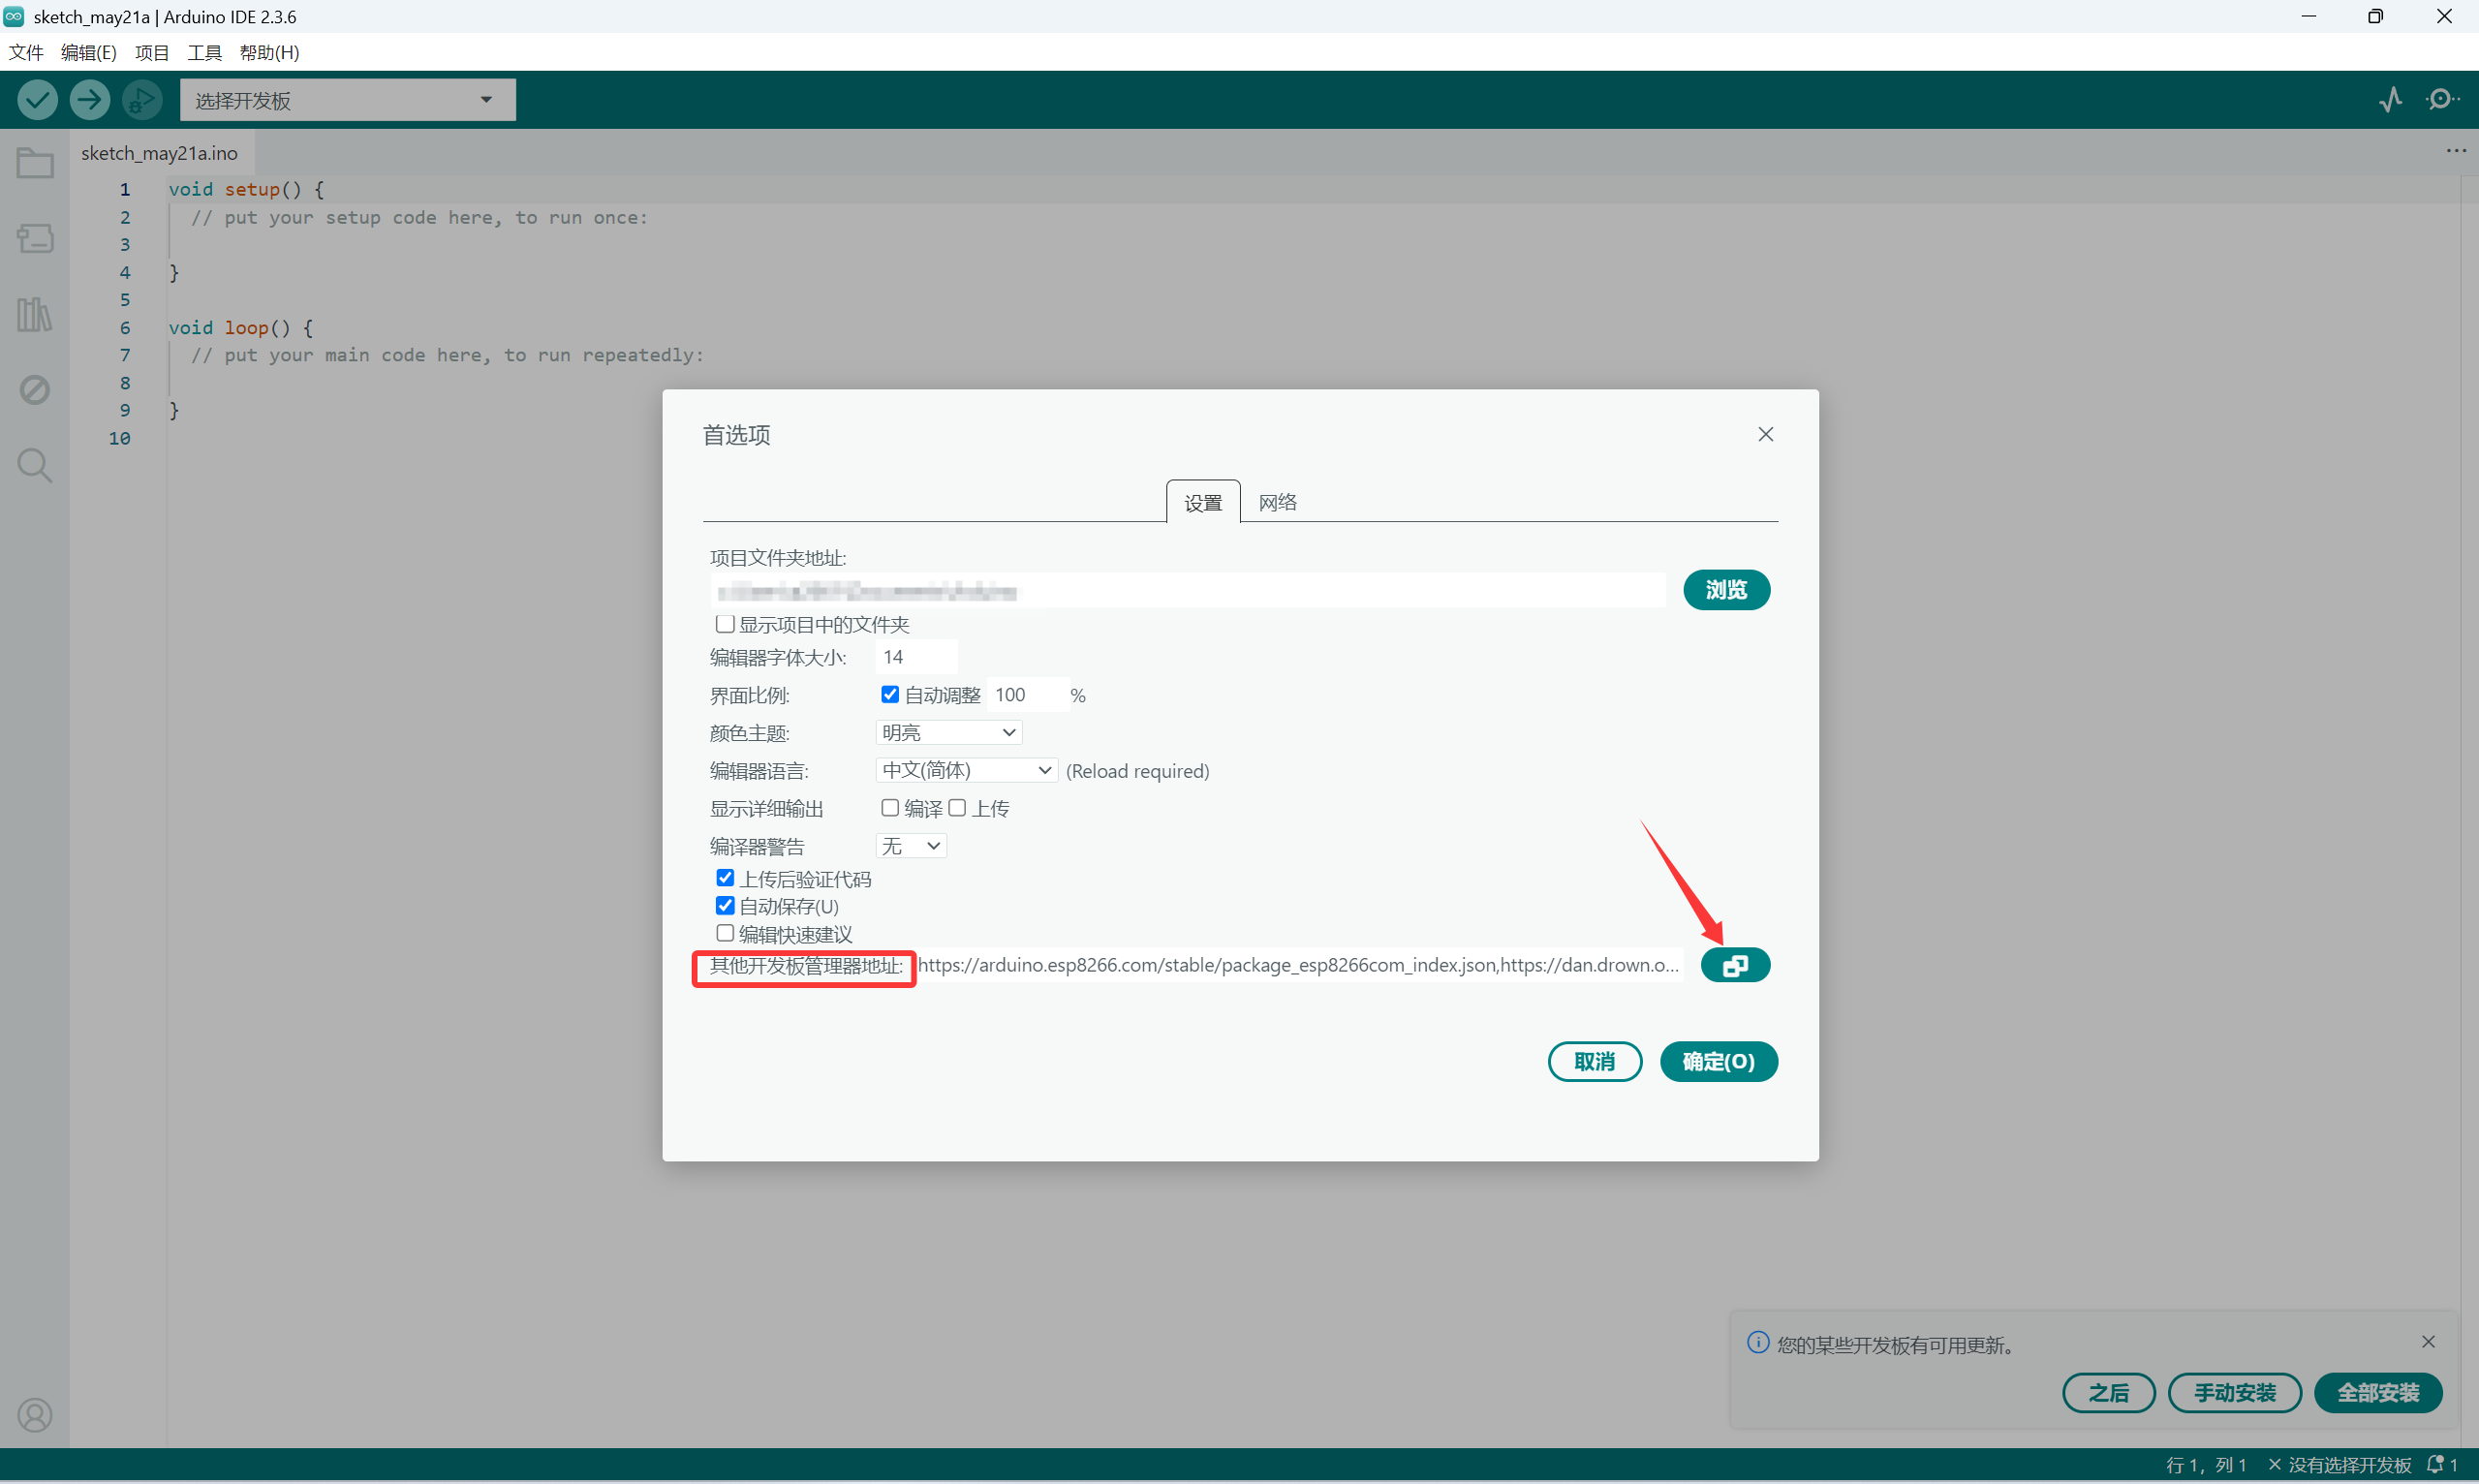Uncheck 自动保存(U) checkbox
This screenshot has height=1484, width=2479.
click(x=725, y=906)
